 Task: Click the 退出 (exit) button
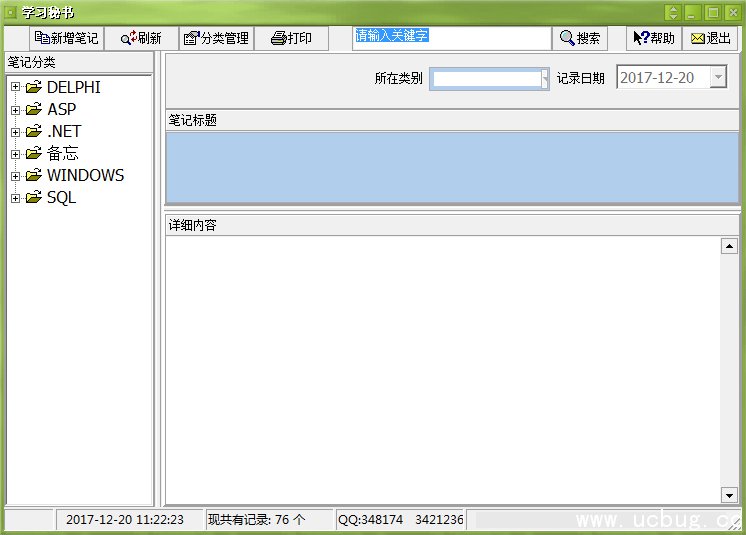[710, 38]
